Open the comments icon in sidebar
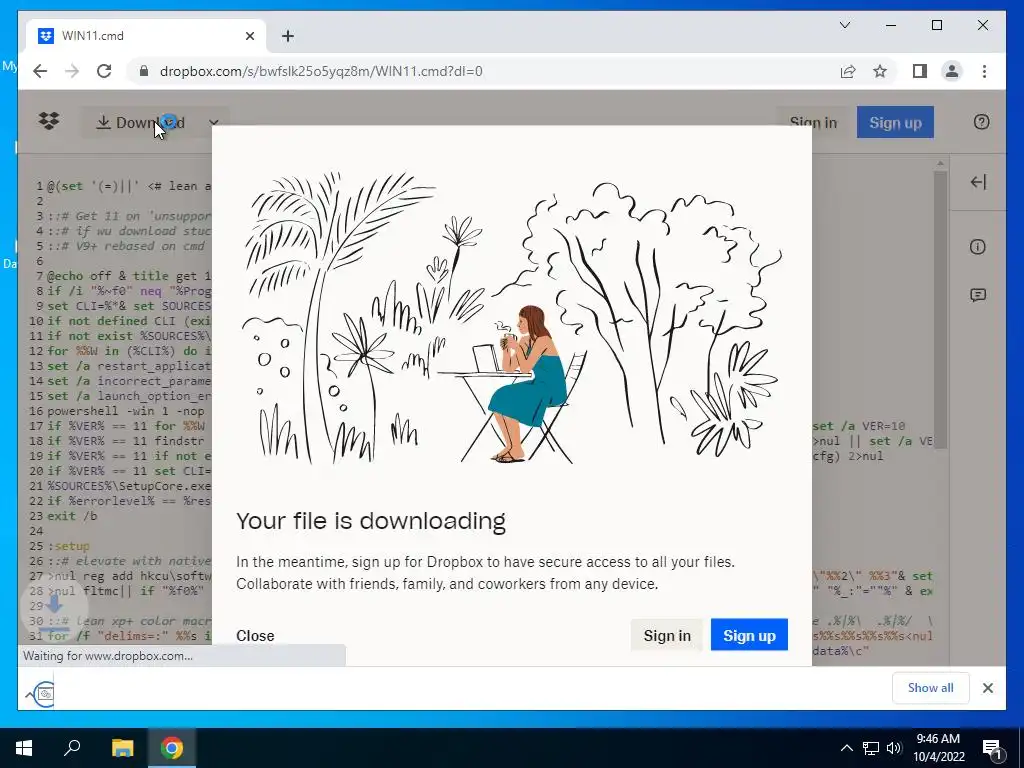The width and height of the screenshot is (1024, 768). [978, 295]
